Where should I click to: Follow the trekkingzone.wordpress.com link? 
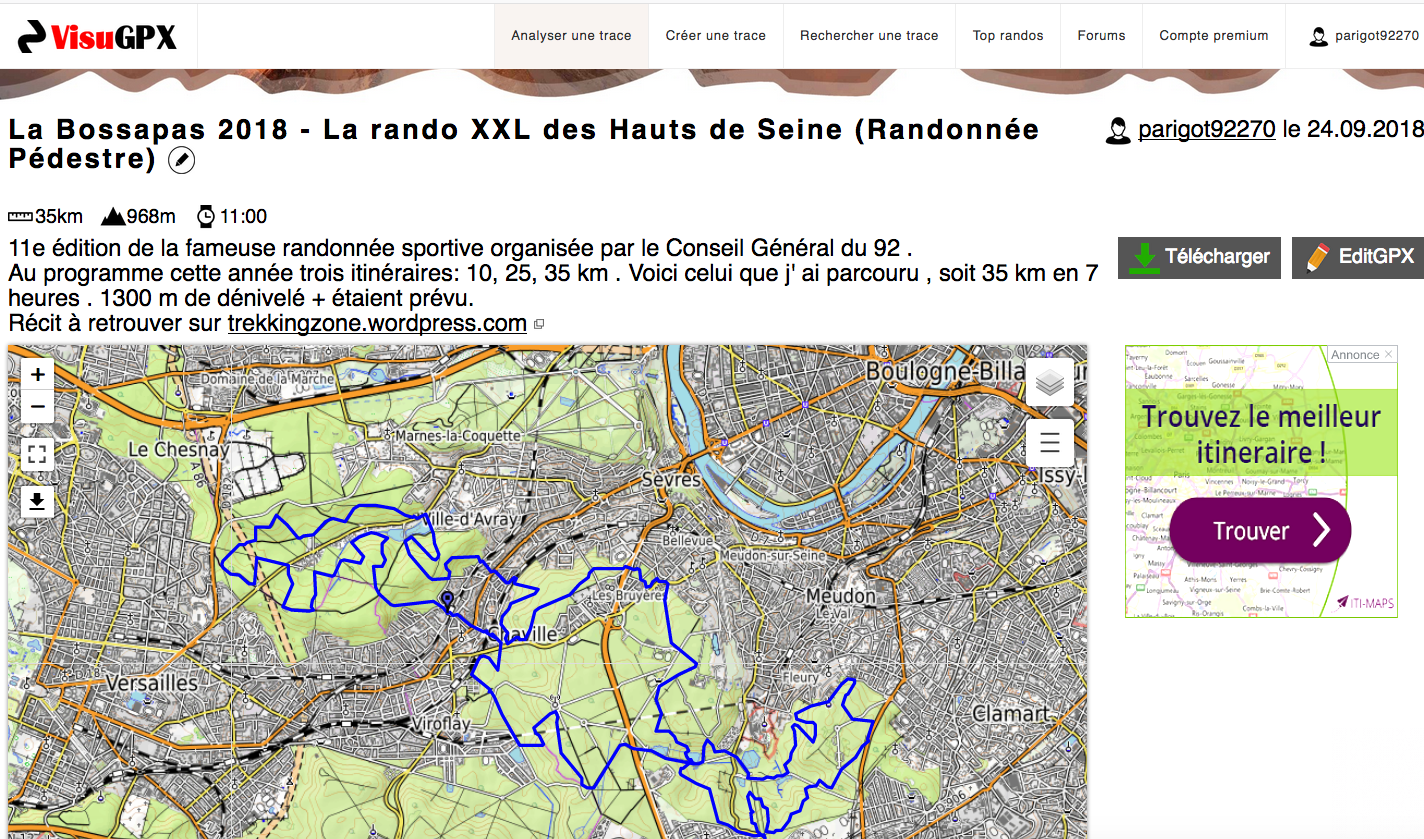pyautogui.click(x=377, y=323)
